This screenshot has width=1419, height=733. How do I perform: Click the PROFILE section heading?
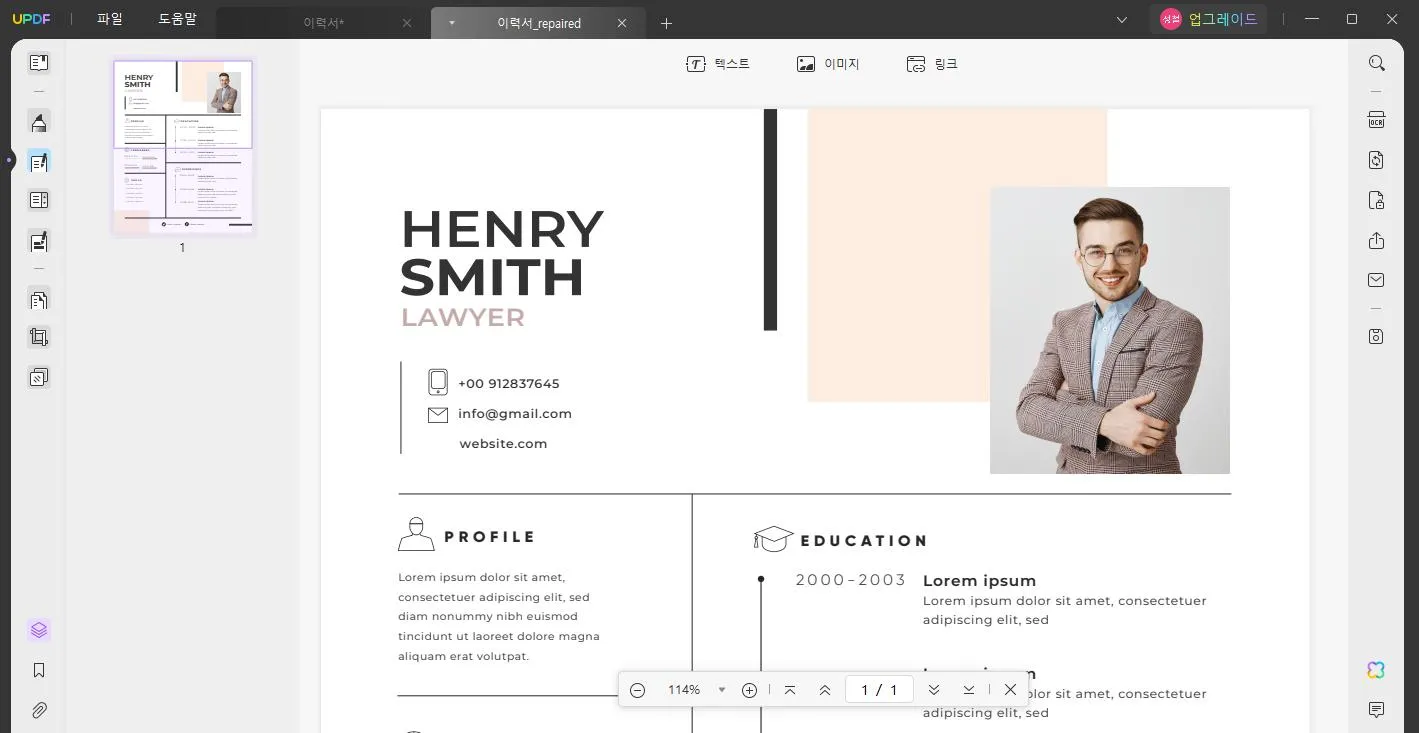point(490,537)
